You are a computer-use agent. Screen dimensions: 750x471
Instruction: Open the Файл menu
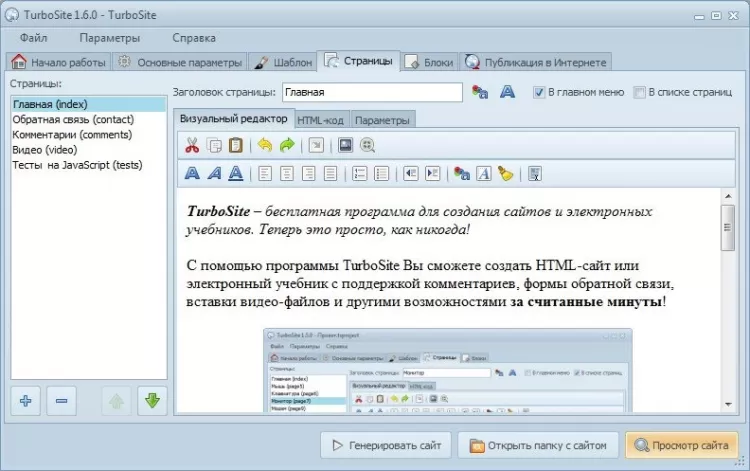click(33, 38)
